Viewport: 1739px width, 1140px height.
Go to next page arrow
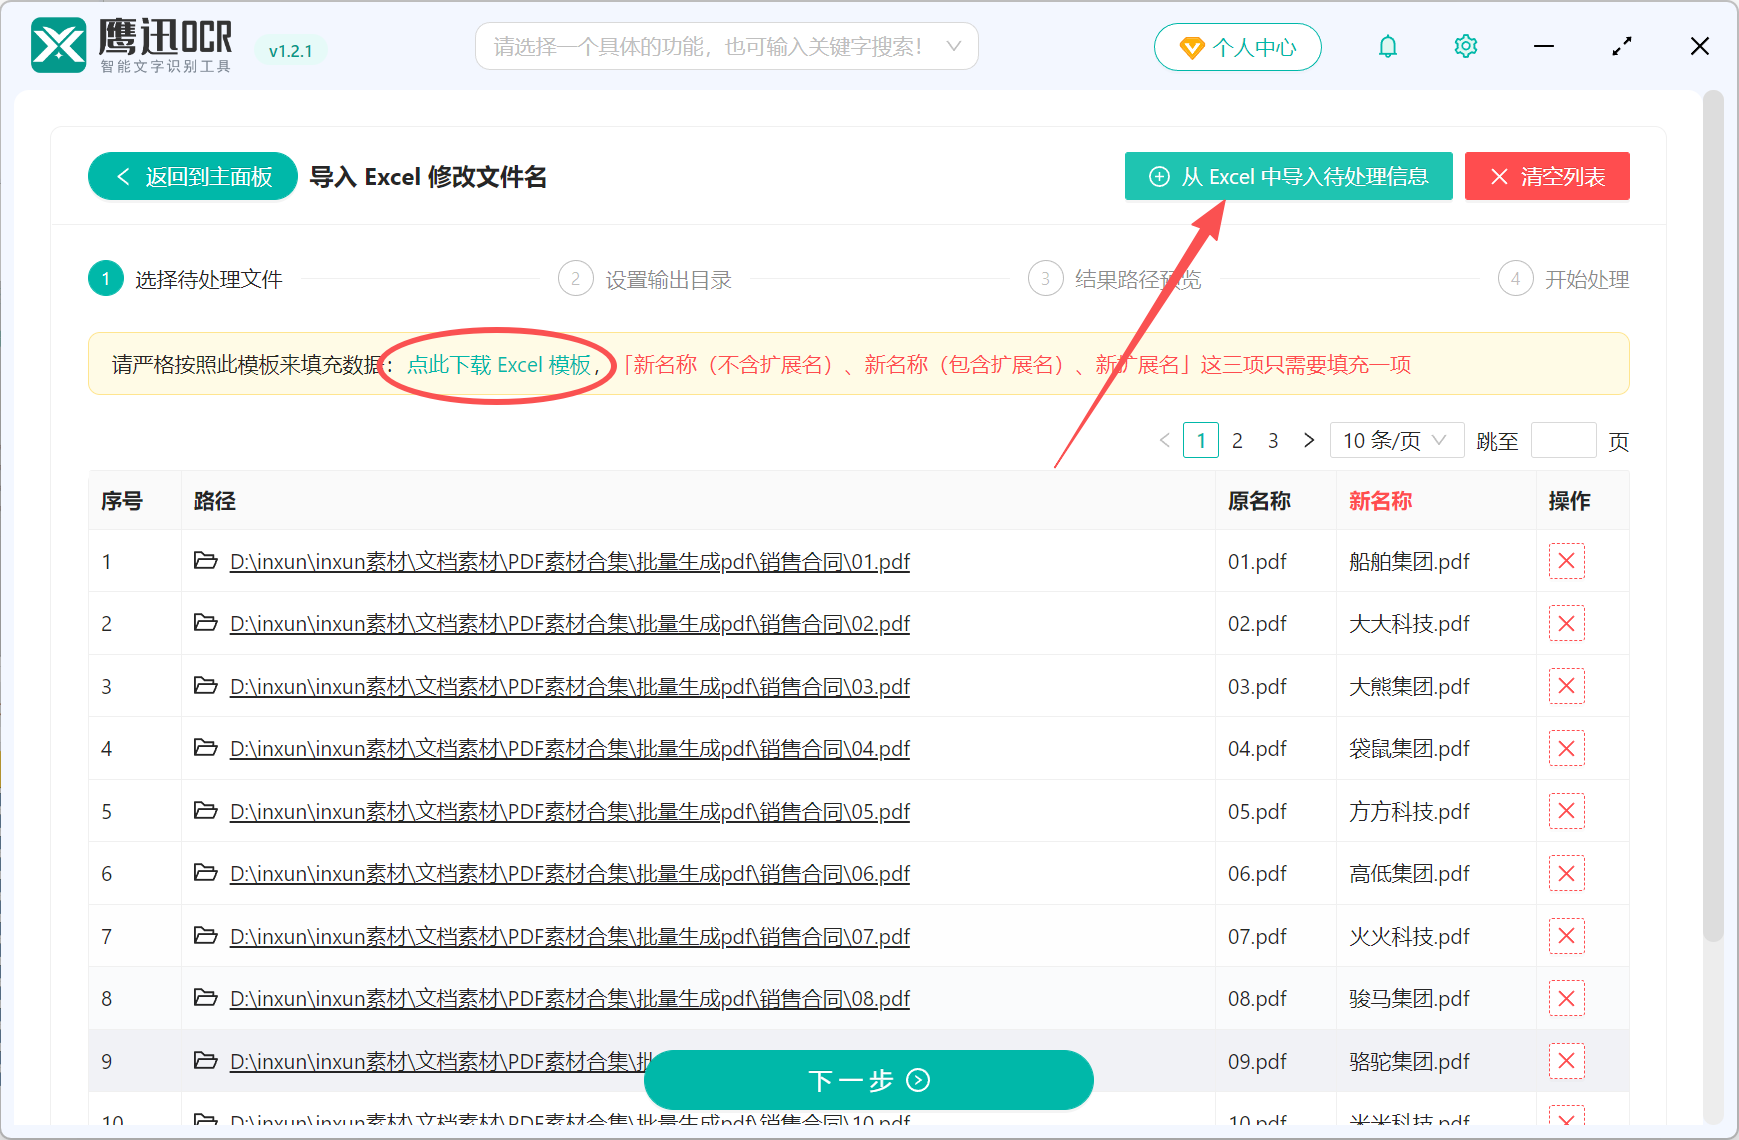click(1309, 440)
